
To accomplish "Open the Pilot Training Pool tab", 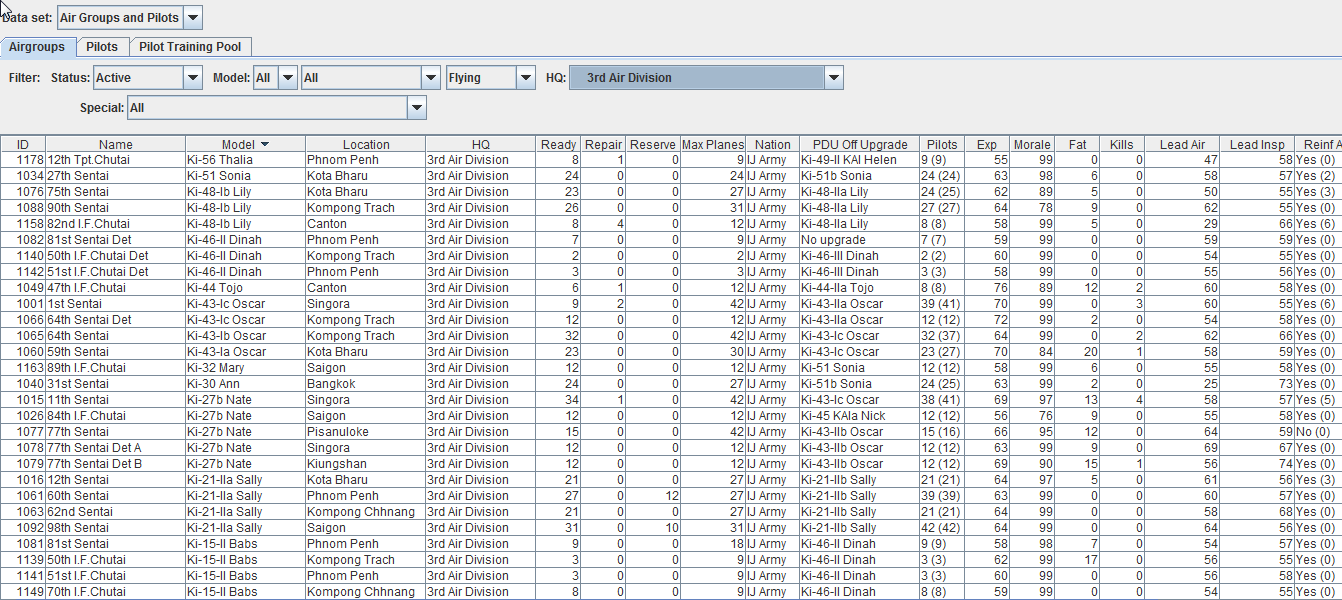I will point(190,46).
